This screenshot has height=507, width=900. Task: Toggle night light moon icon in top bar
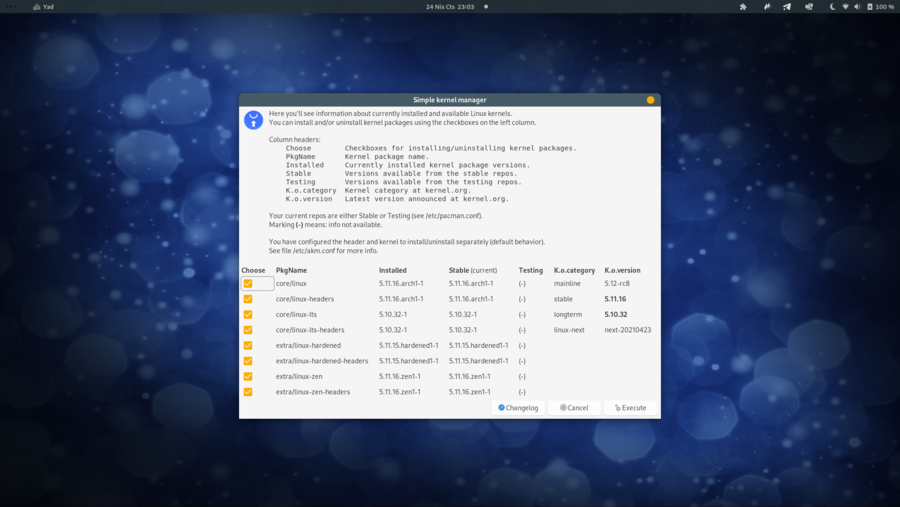tap(832, 7)
